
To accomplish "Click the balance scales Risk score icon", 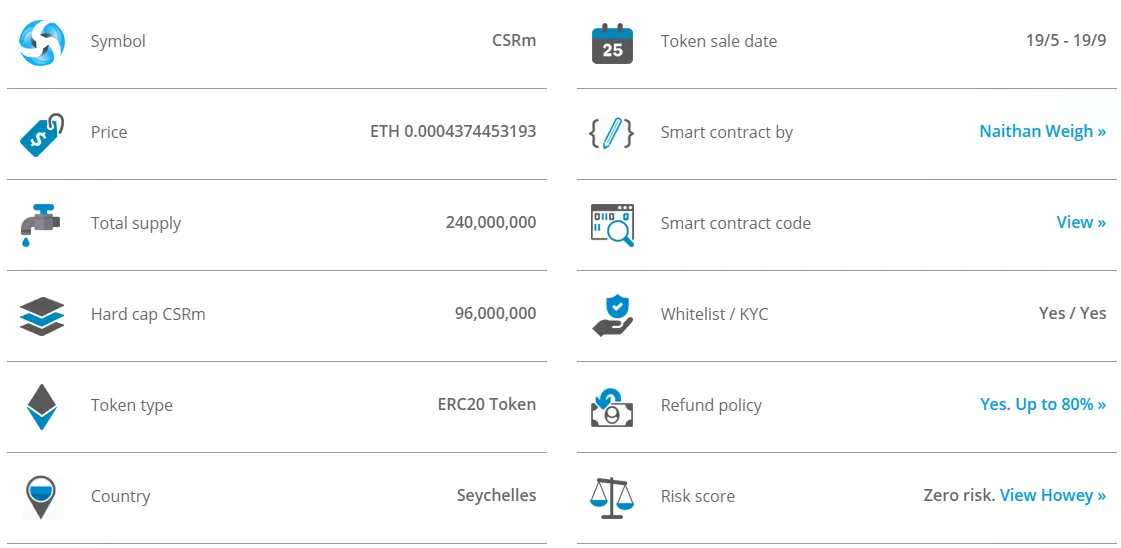I will click(612, 497).
